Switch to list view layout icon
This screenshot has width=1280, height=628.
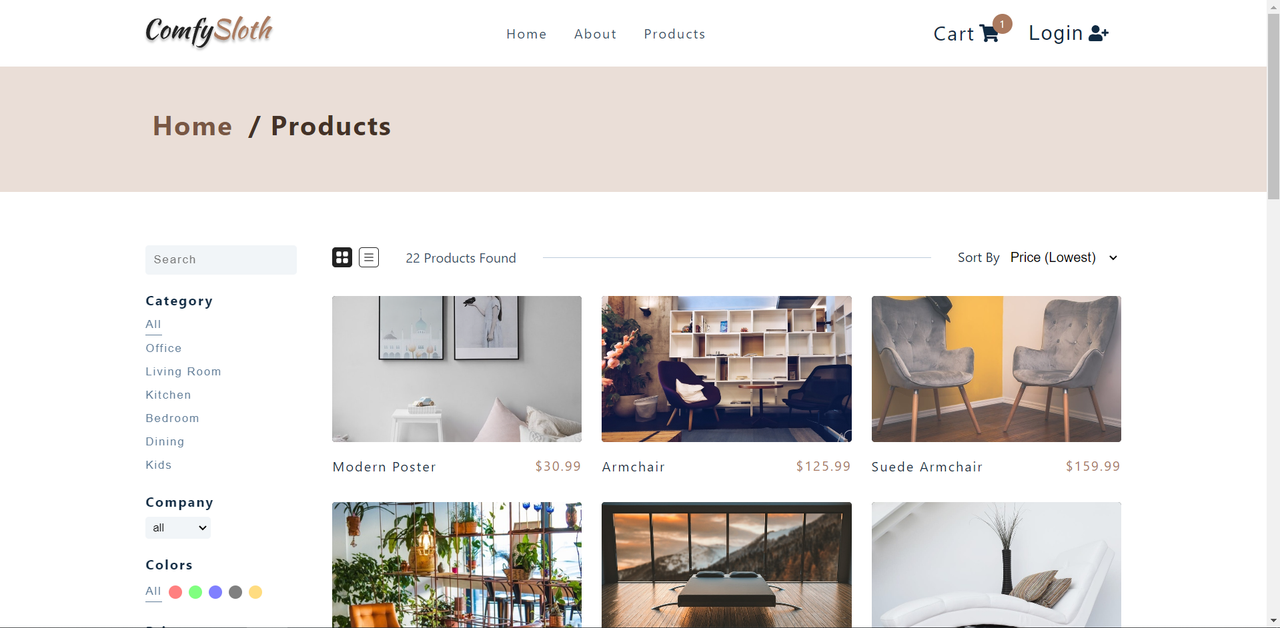coord(369,258)
